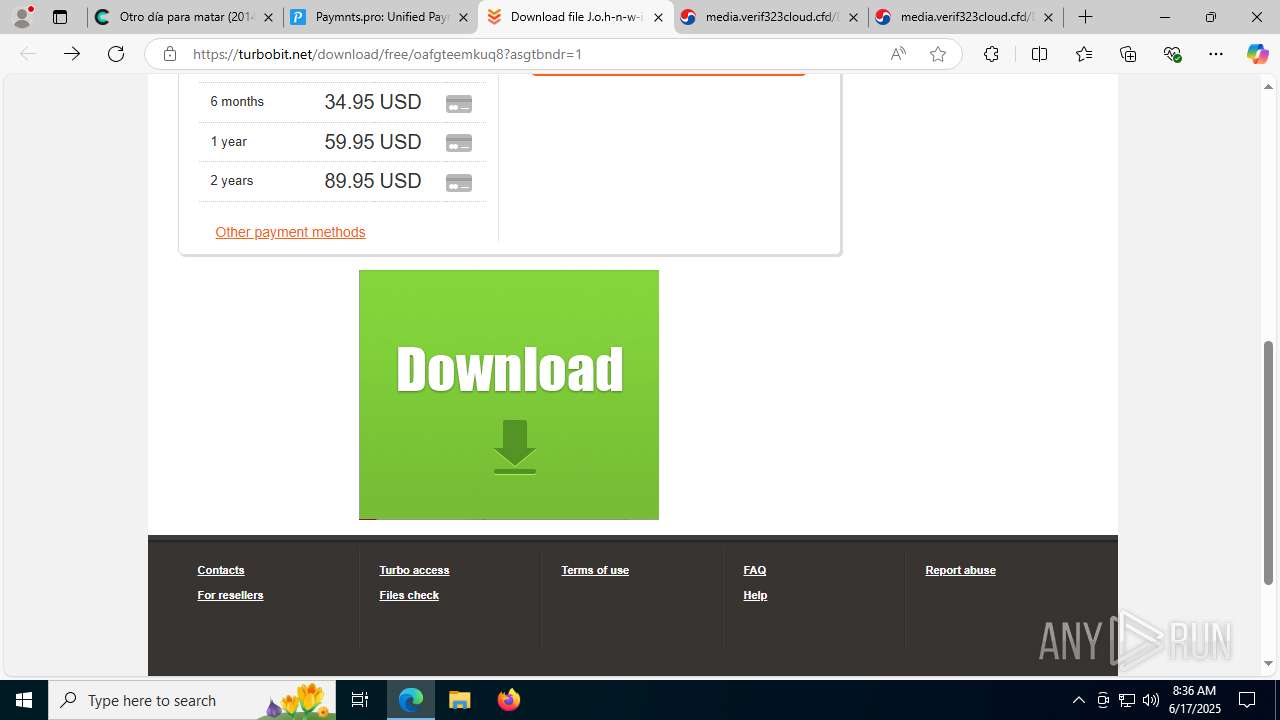This screenshot has height=720, width=1280.
Task: Open Firefox from the taskbar
Action: [508, 700]
